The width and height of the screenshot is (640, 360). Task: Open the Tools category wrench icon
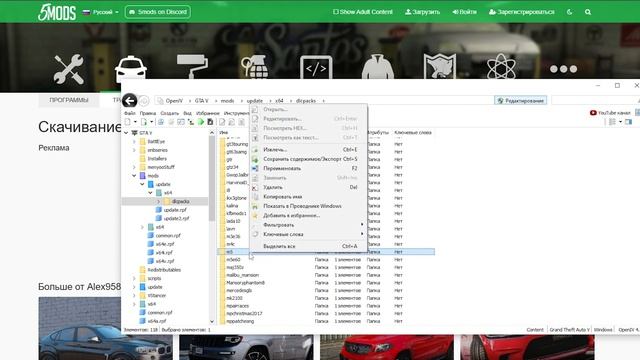tap(69, 69)
